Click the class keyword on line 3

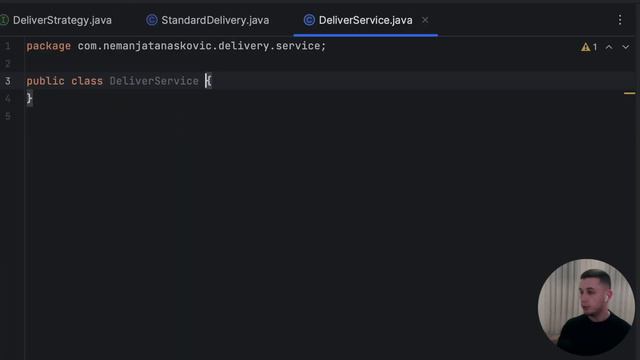[x=87, y=81]
